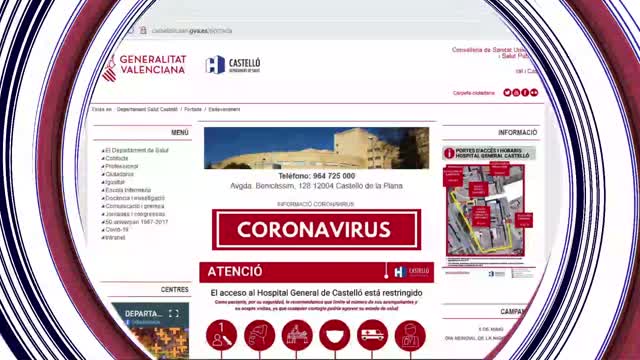
Task: Expand the Contacte menu item
Action: pos(116,158)
